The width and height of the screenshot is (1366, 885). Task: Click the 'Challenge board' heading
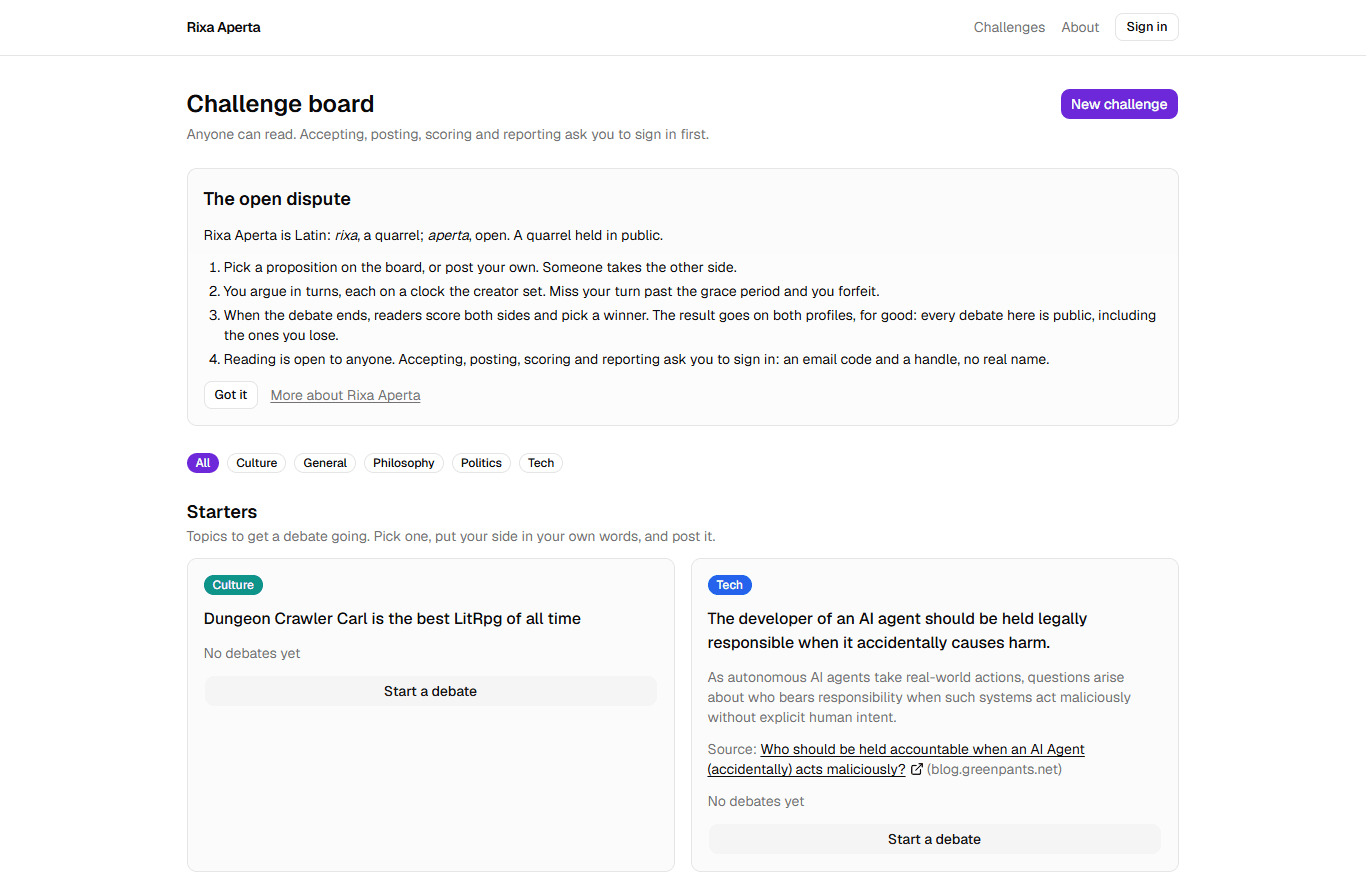281,104
